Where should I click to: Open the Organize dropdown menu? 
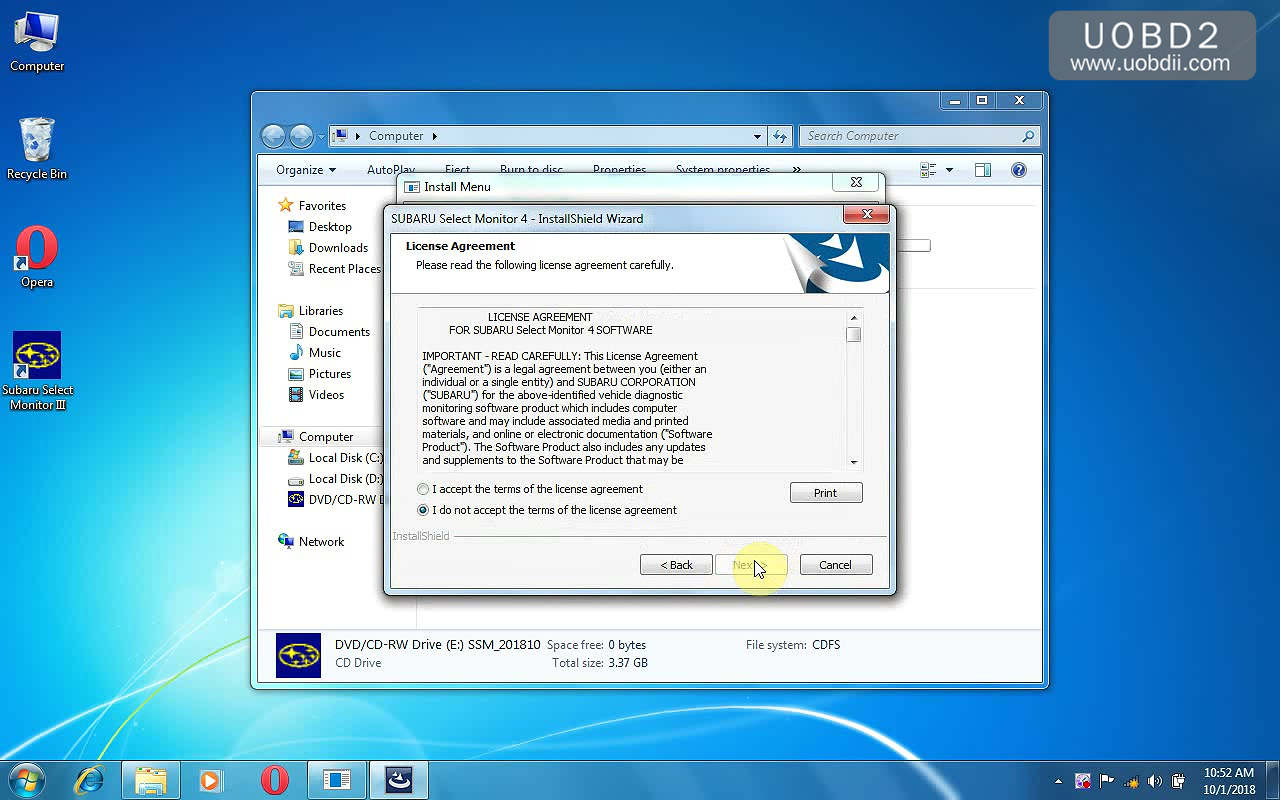[x=305, y=170]
